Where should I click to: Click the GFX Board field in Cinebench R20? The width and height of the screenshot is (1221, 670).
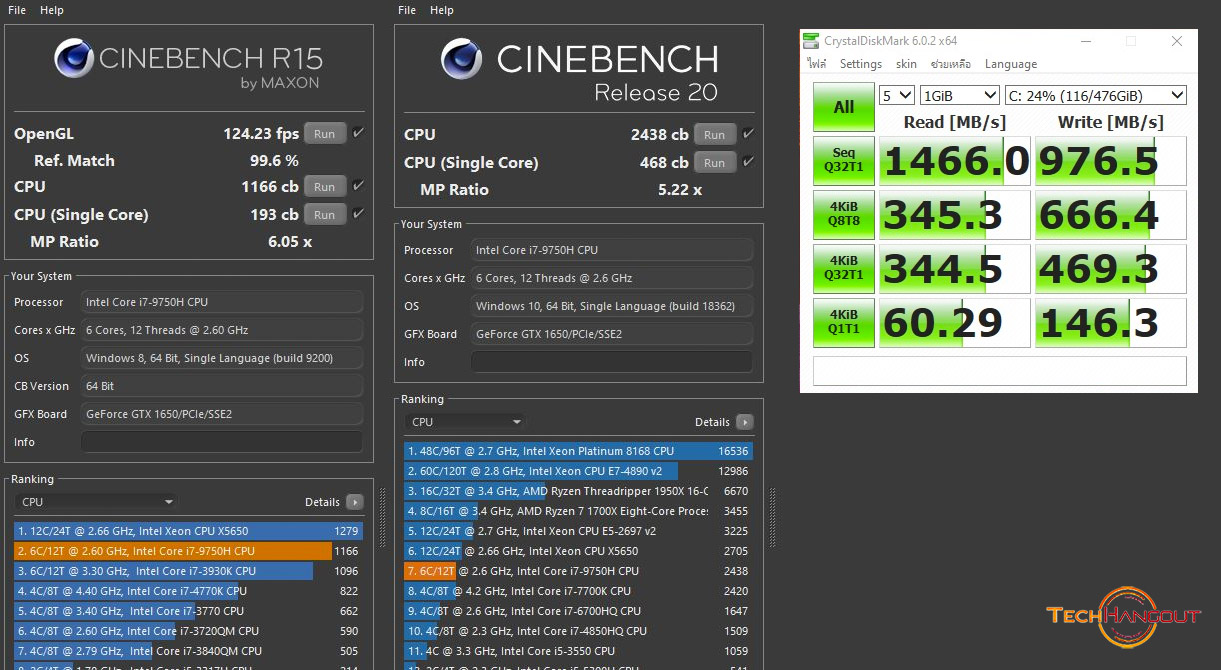coord(612,334)
